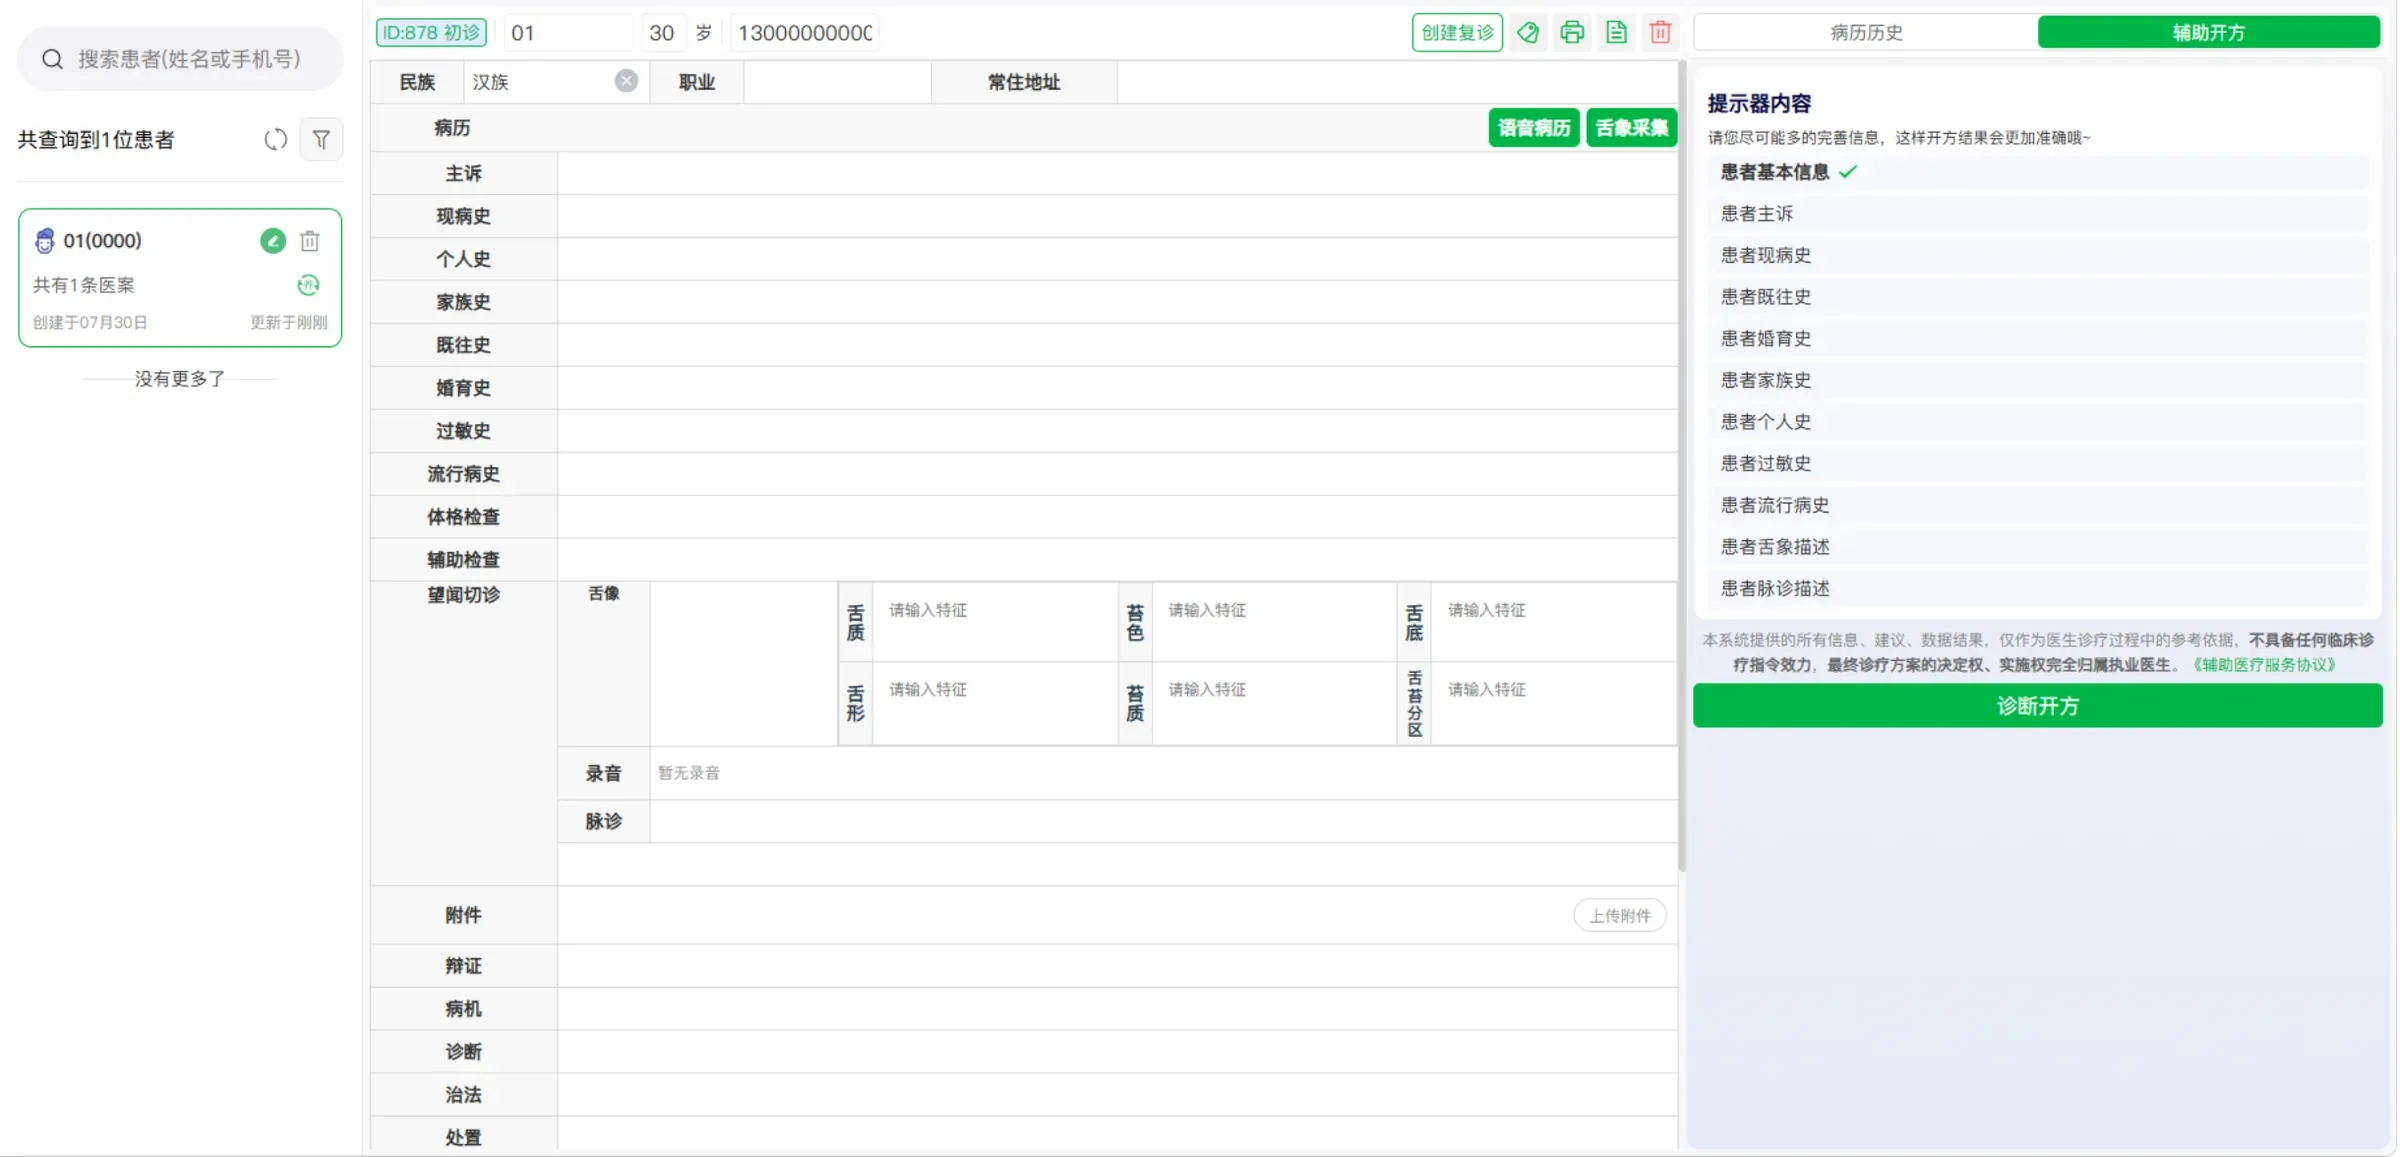
Task: Click the search magnifier icon
Action: 52,59
